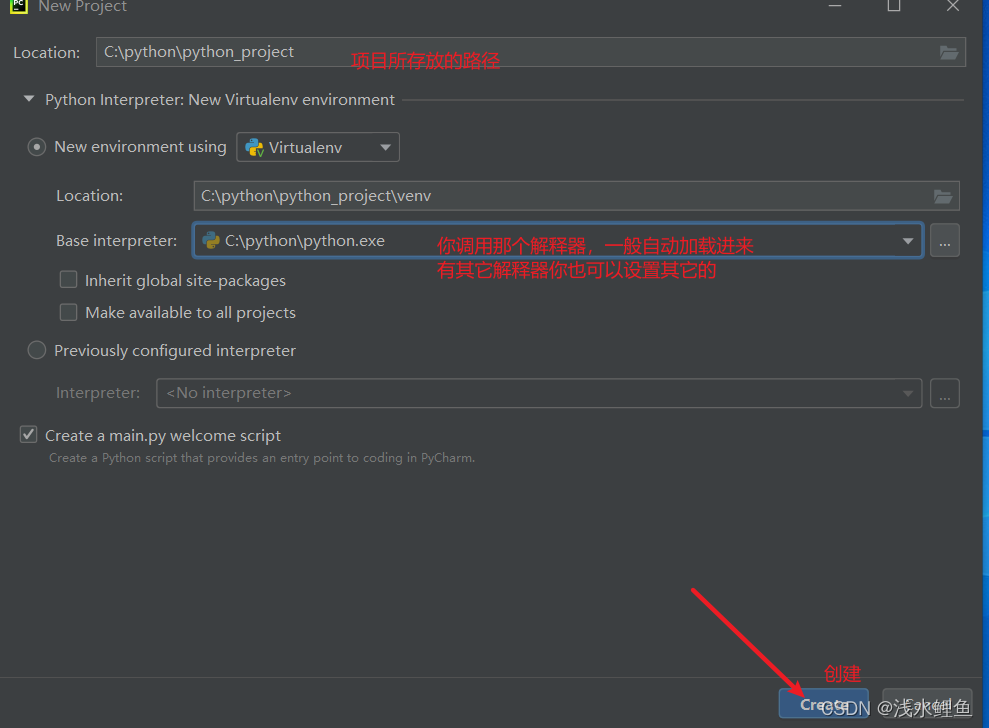989x728 pixels.
Task: Click the Create button
Action: coord(824,703)
